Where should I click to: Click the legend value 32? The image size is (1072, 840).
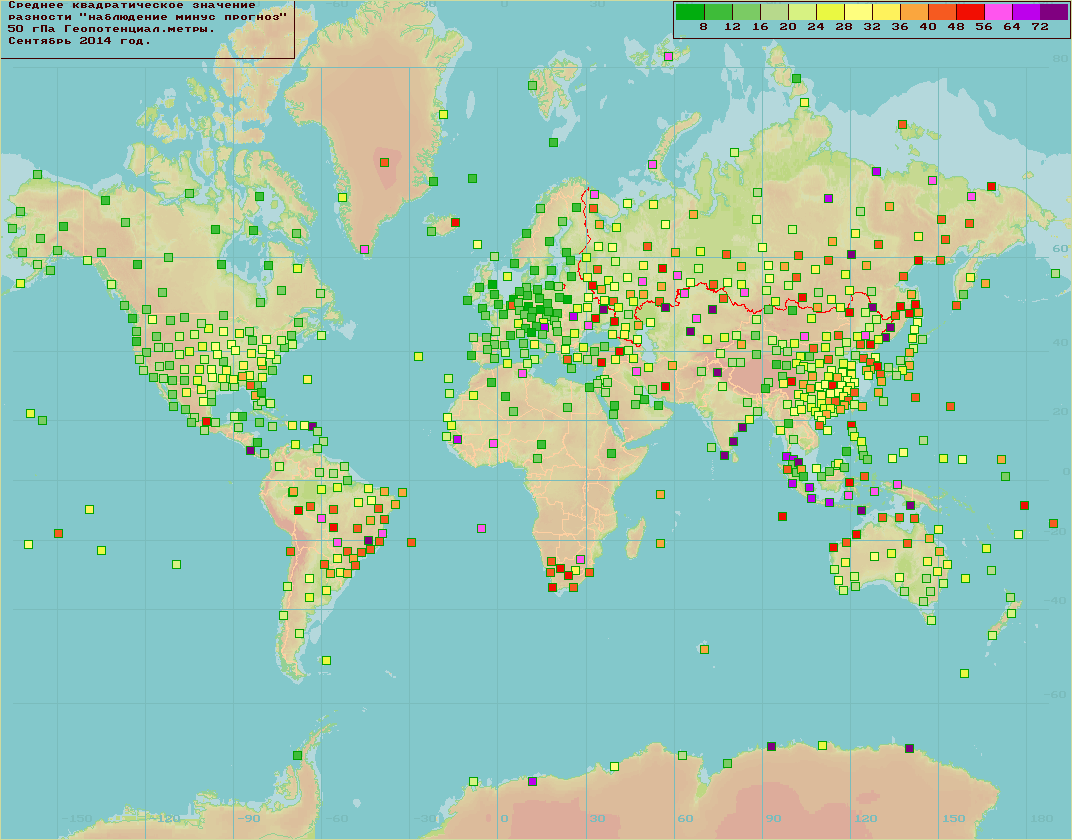pos(872,27)
